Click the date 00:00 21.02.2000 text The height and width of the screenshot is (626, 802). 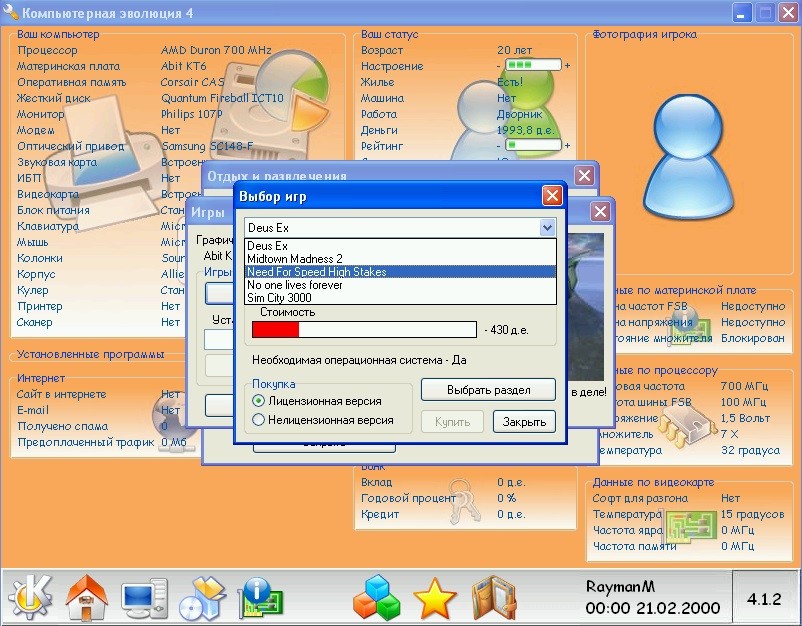(x=653, y=608)
